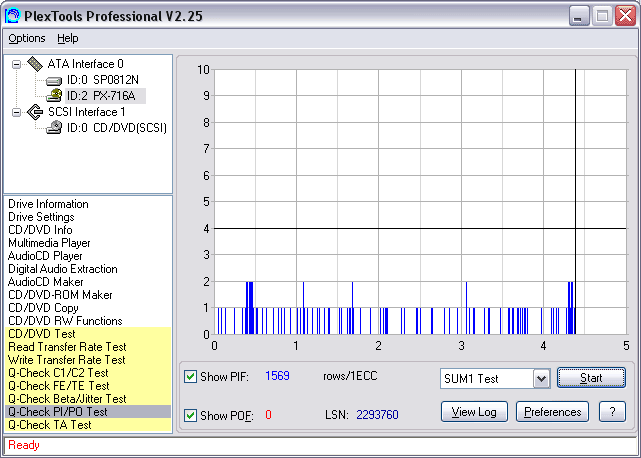Viewport: 641px width, 458px height.
Task: Select Q-Check PI/PO Test
Action: click(x=88, y=412)
